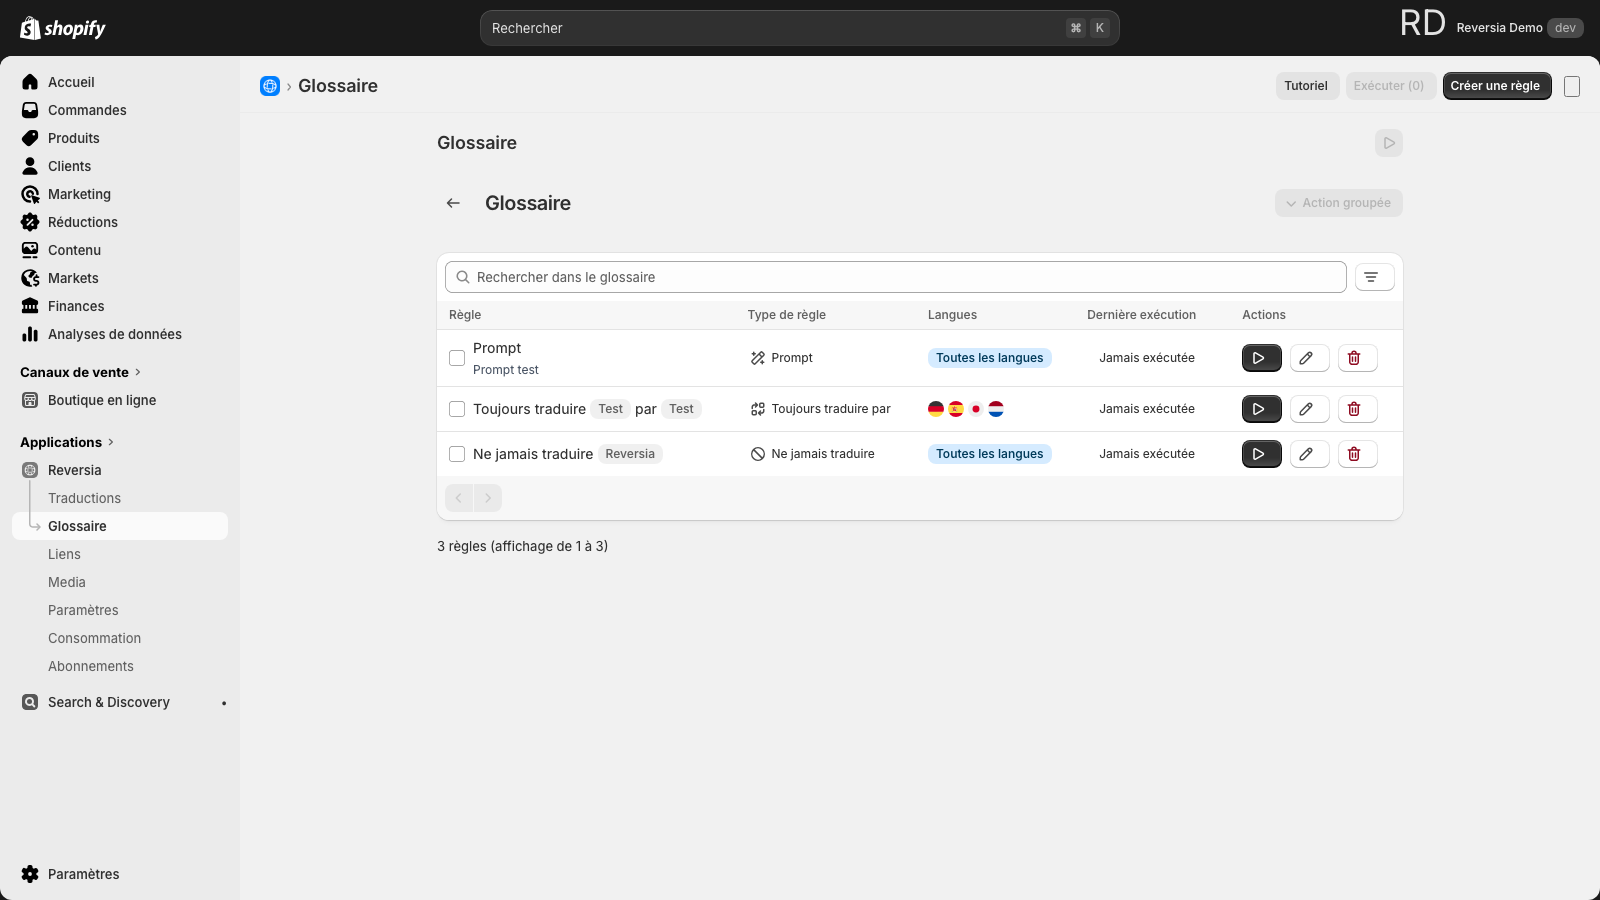Go to next page of rules
The height and width of the screenshot is (900, 1600).
pos(488,498)
